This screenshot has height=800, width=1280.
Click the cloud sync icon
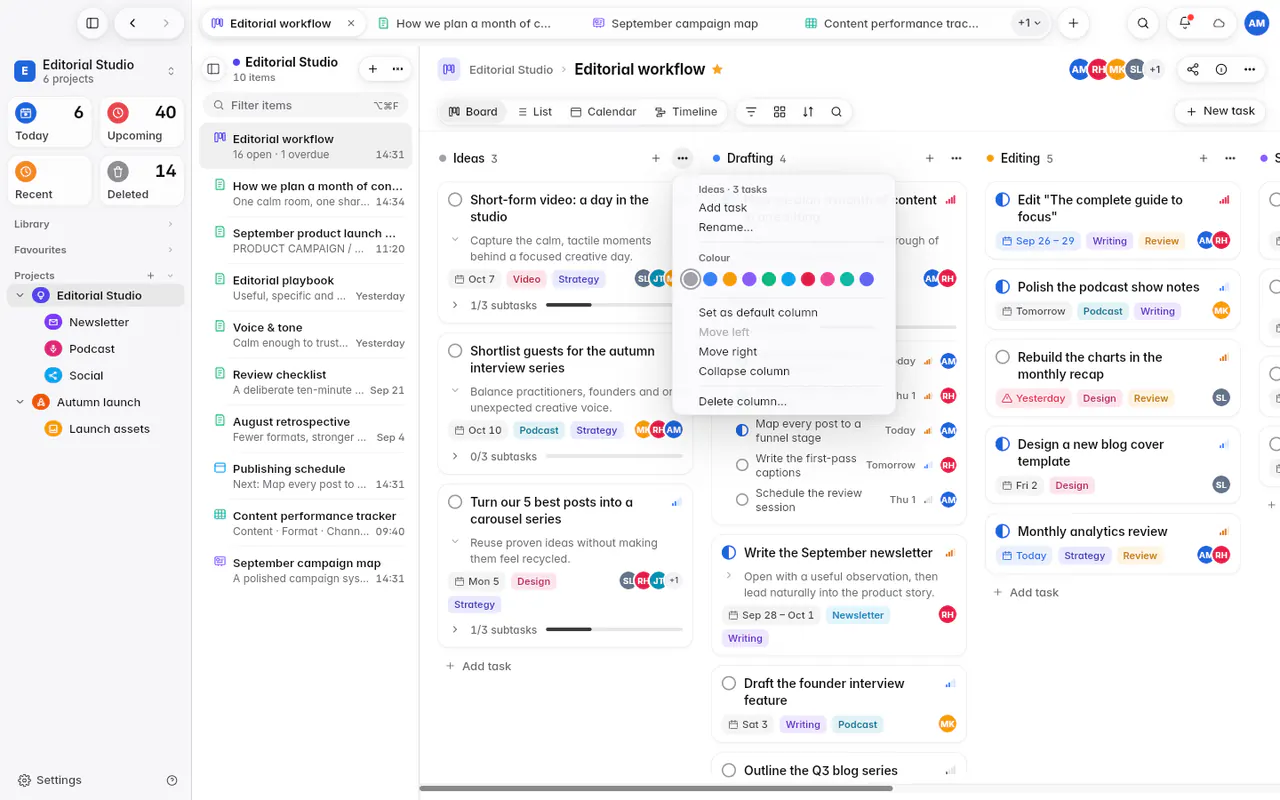tap(1219, 23)
